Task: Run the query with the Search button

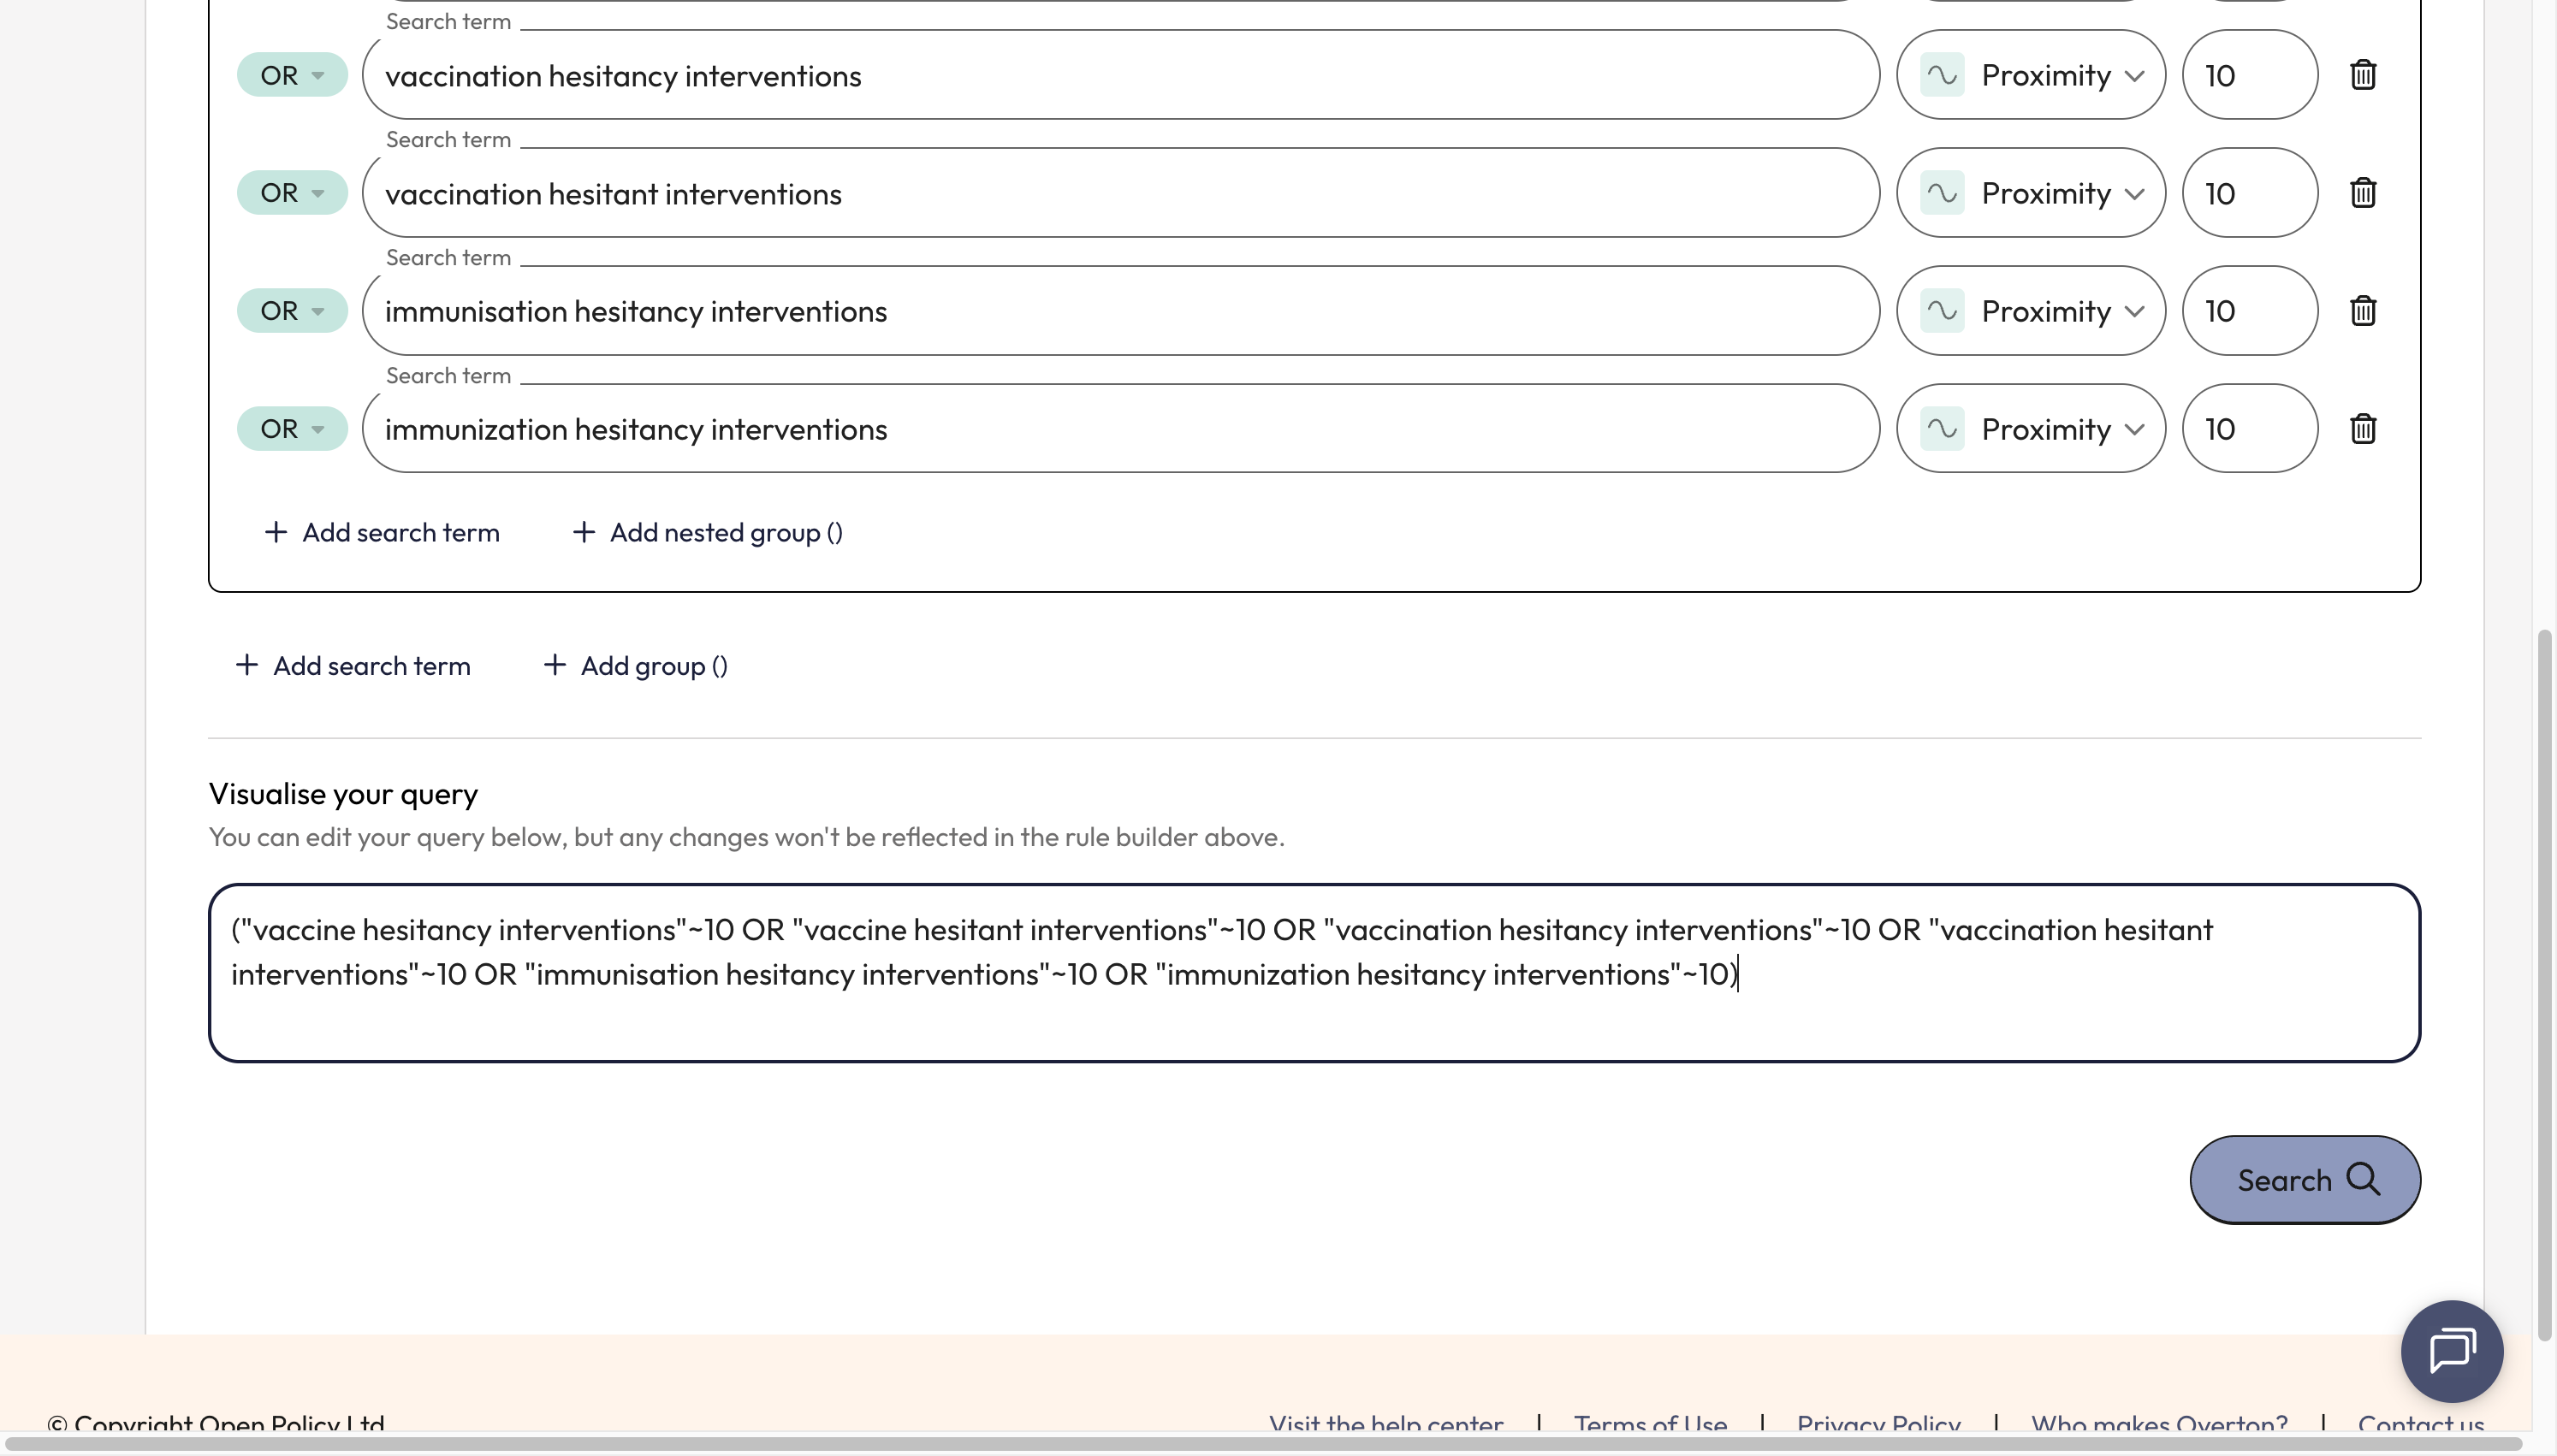Action: click(x=2305, y=1180)
